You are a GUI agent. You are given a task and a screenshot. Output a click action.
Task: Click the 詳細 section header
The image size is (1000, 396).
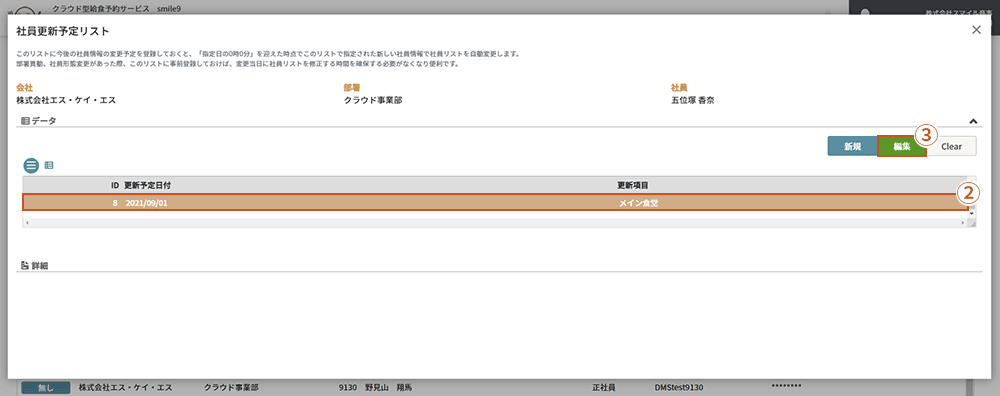coord(40,265)
